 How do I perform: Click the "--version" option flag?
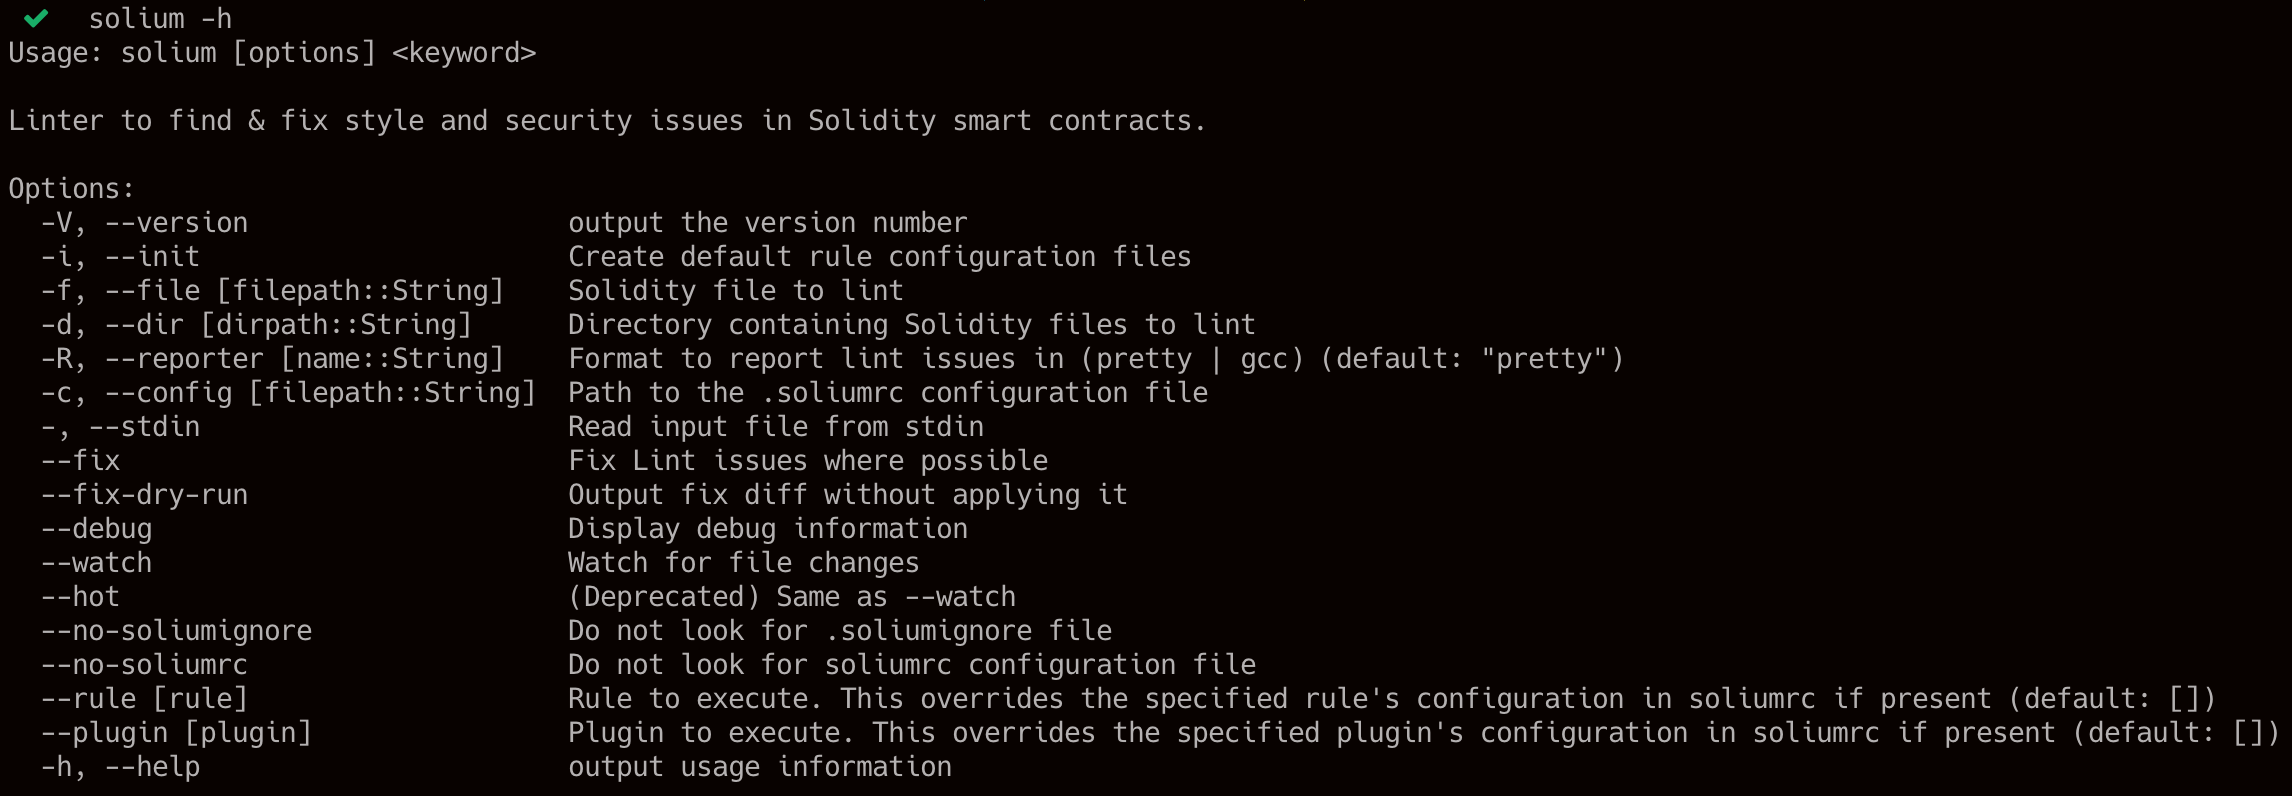(x=176, y=223)
